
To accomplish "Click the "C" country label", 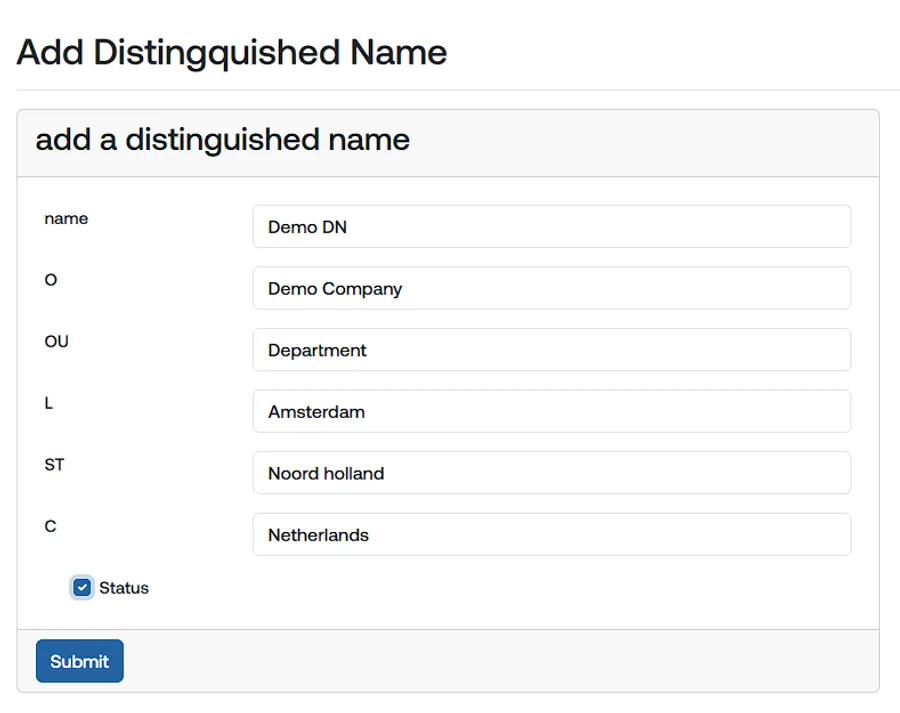I will click(50, 526).
